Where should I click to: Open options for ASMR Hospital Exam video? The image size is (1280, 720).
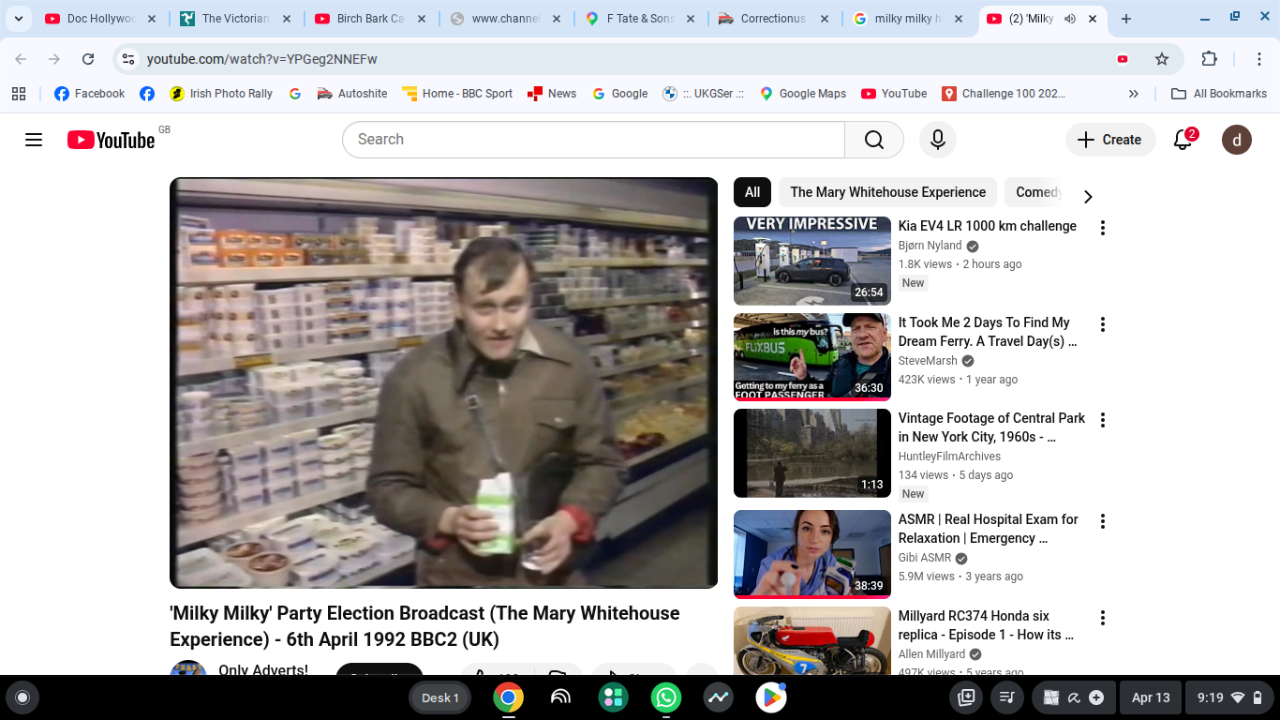pos(1103,521)
